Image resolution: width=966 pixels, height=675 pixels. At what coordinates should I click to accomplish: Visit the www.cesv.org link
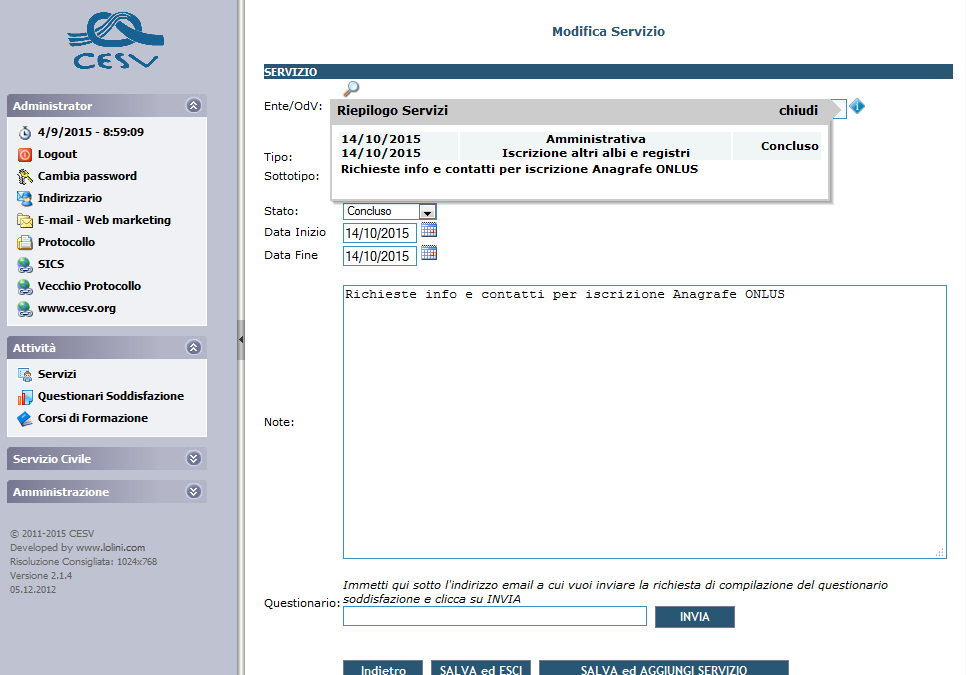(x=76, y=309)
